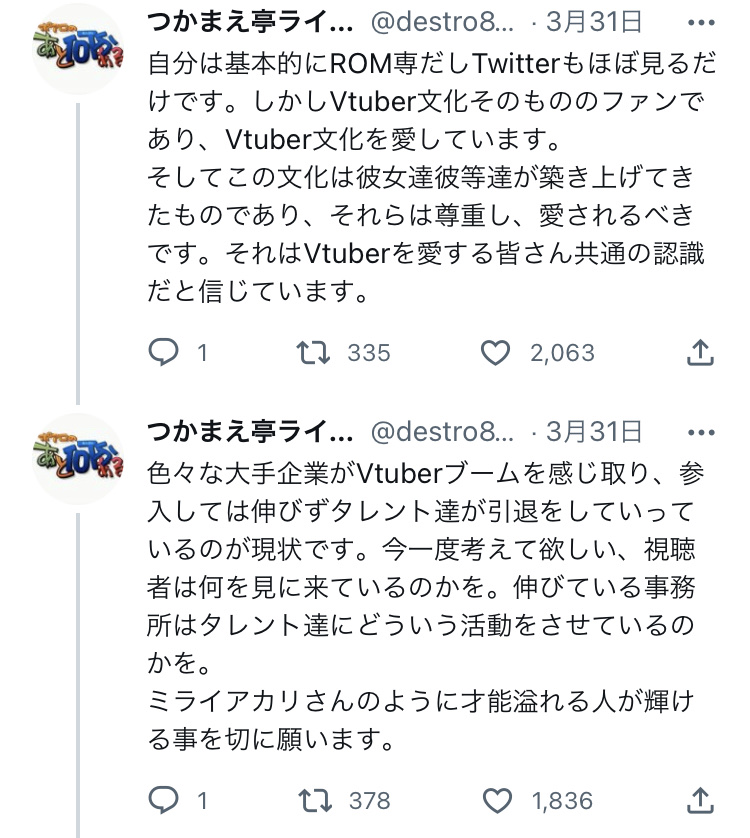Screen dimensions: 750x838
Task: Like the second tweet with 1,836 likes
Action: coord(497,800)
